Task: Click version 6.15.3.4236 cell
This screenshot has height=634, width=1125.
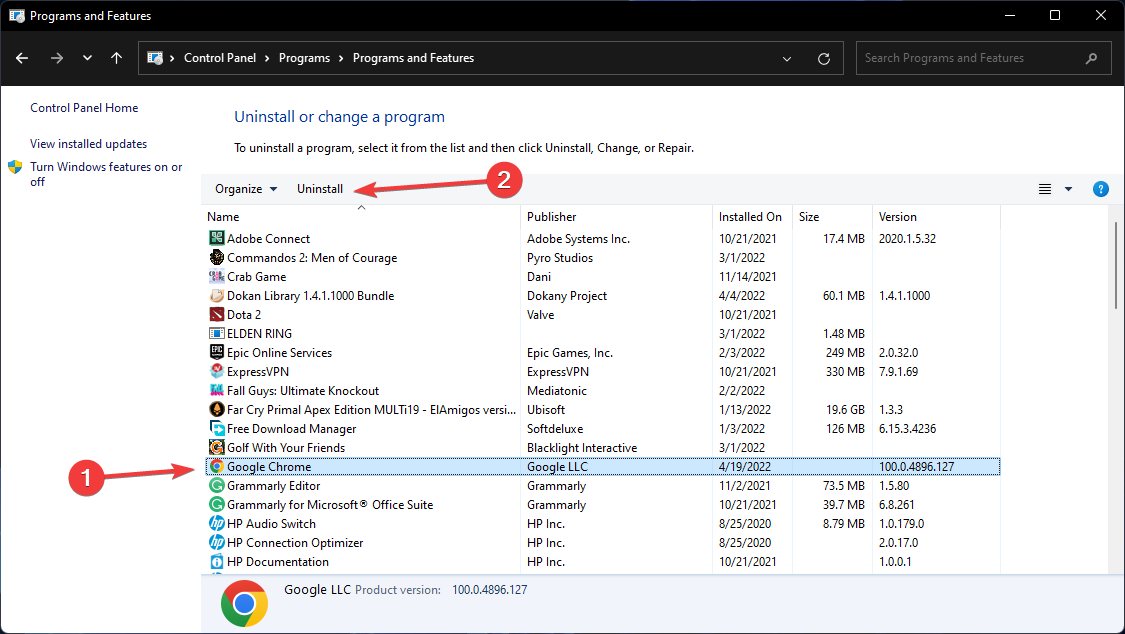Action: point(908,428)
